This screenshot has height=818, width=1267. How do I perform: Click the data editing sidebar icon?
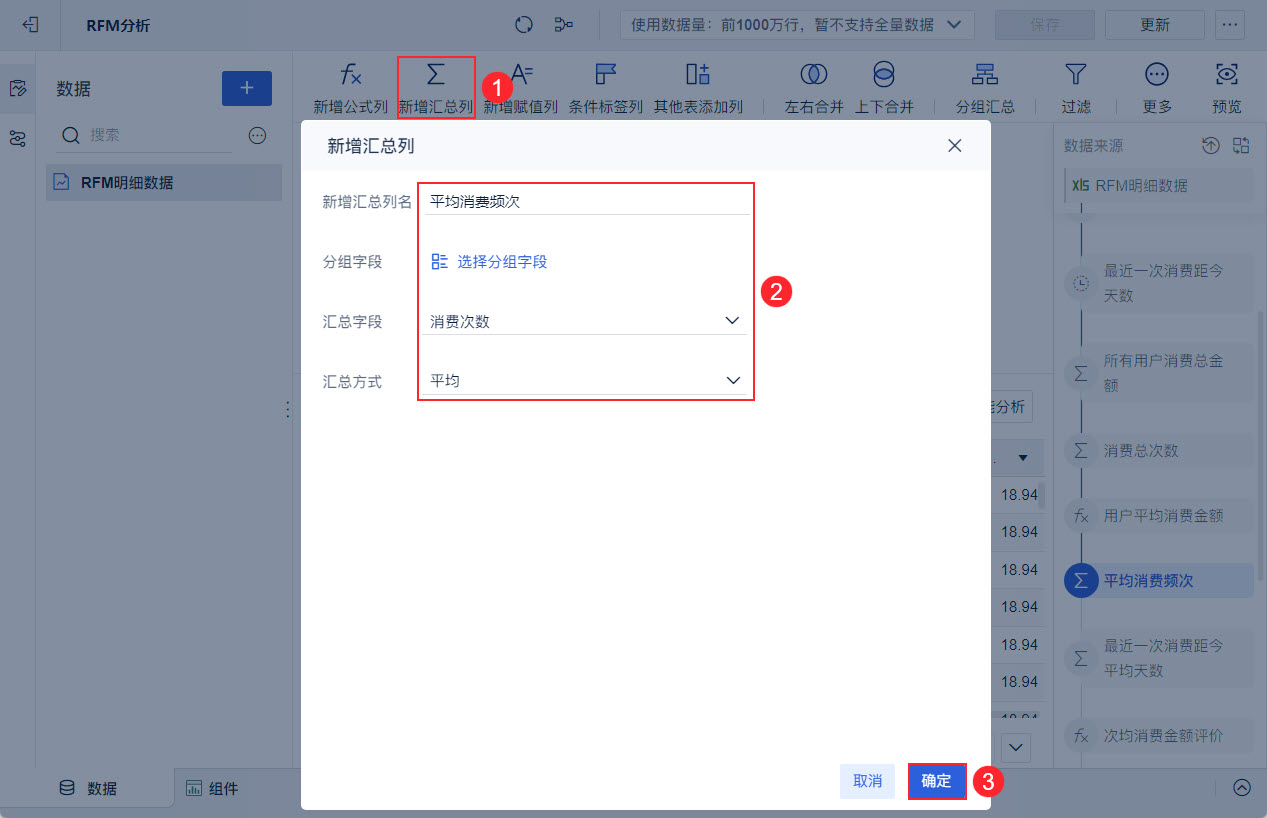pyautogui.click(x=17, y=88)
